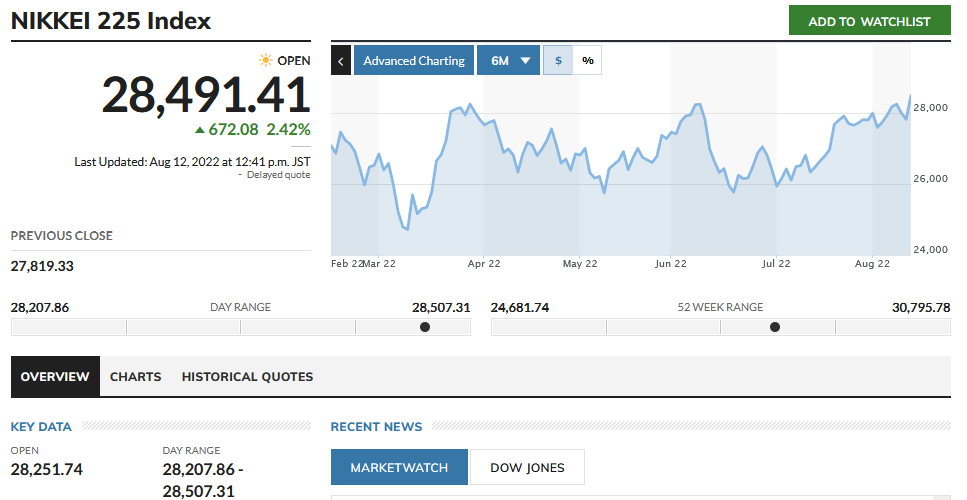
Task: Click the 52 WEEK RANGE label
Action: 720,307
